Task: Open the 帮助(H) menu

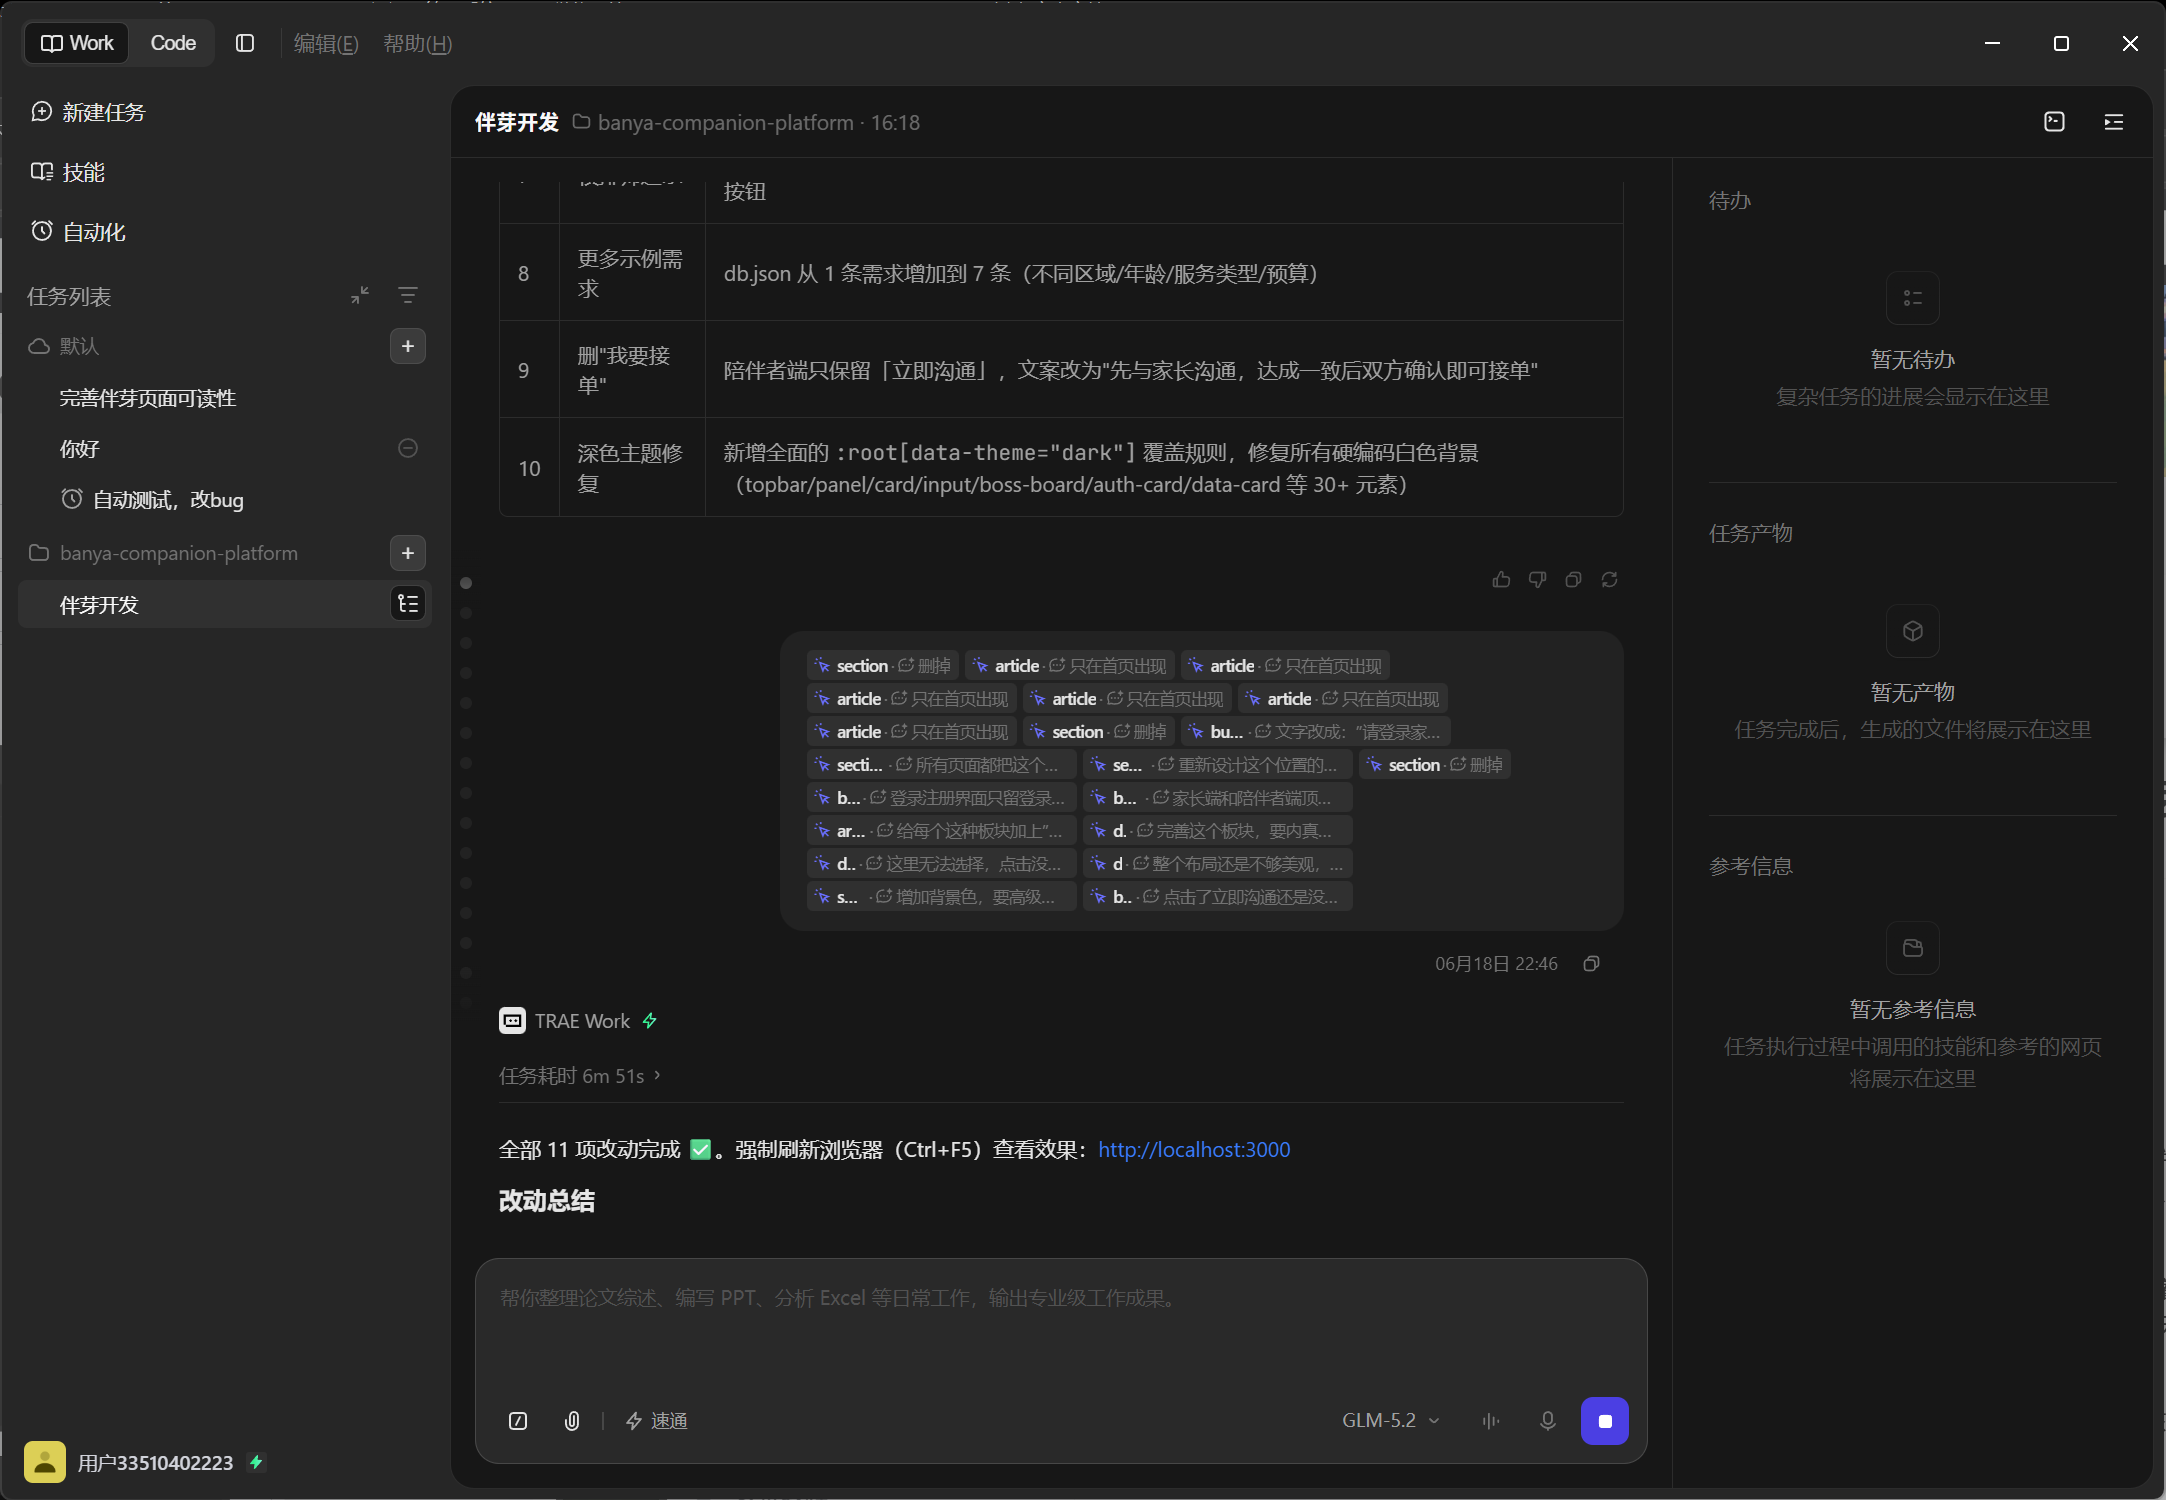Action: [418, 43]
